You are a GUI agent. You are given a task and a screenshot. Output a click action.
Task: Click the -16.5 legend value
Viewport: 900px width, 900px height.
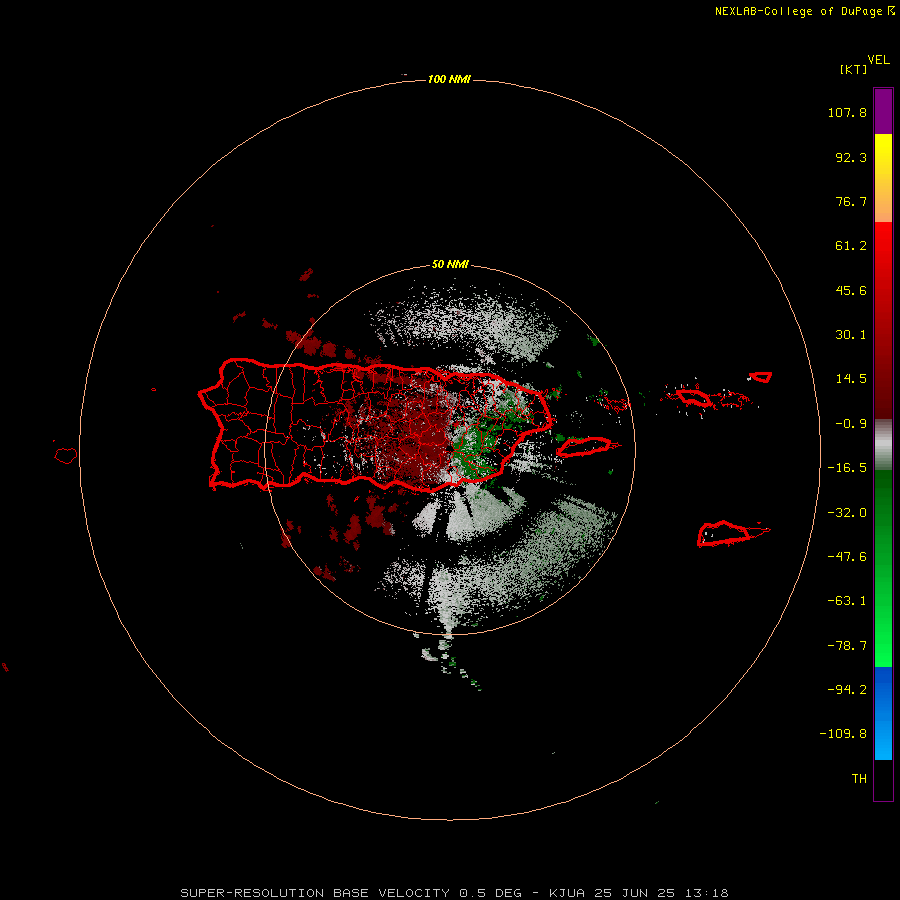pyautogui.click(x=847, y=468)
